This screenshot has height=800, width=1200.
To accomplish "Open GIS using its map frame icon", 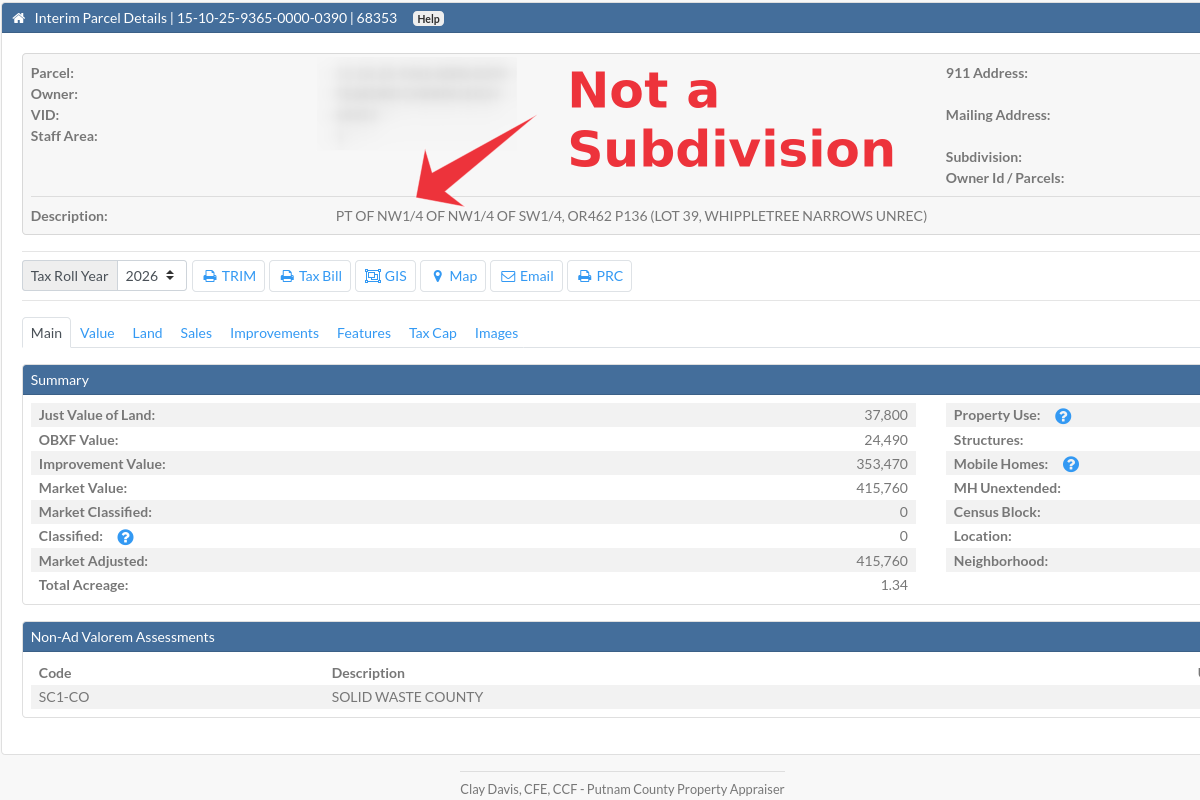I will (372, 276).
